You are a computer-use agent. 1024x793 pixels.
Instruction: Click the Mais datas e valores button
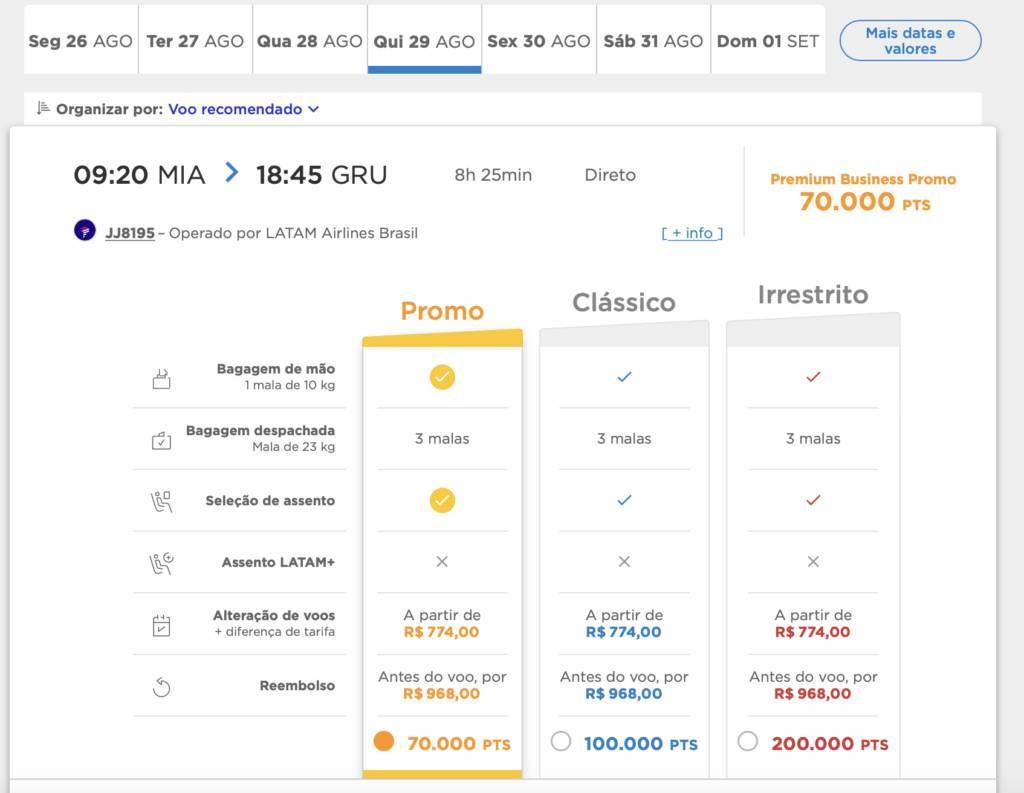point(910,40)
